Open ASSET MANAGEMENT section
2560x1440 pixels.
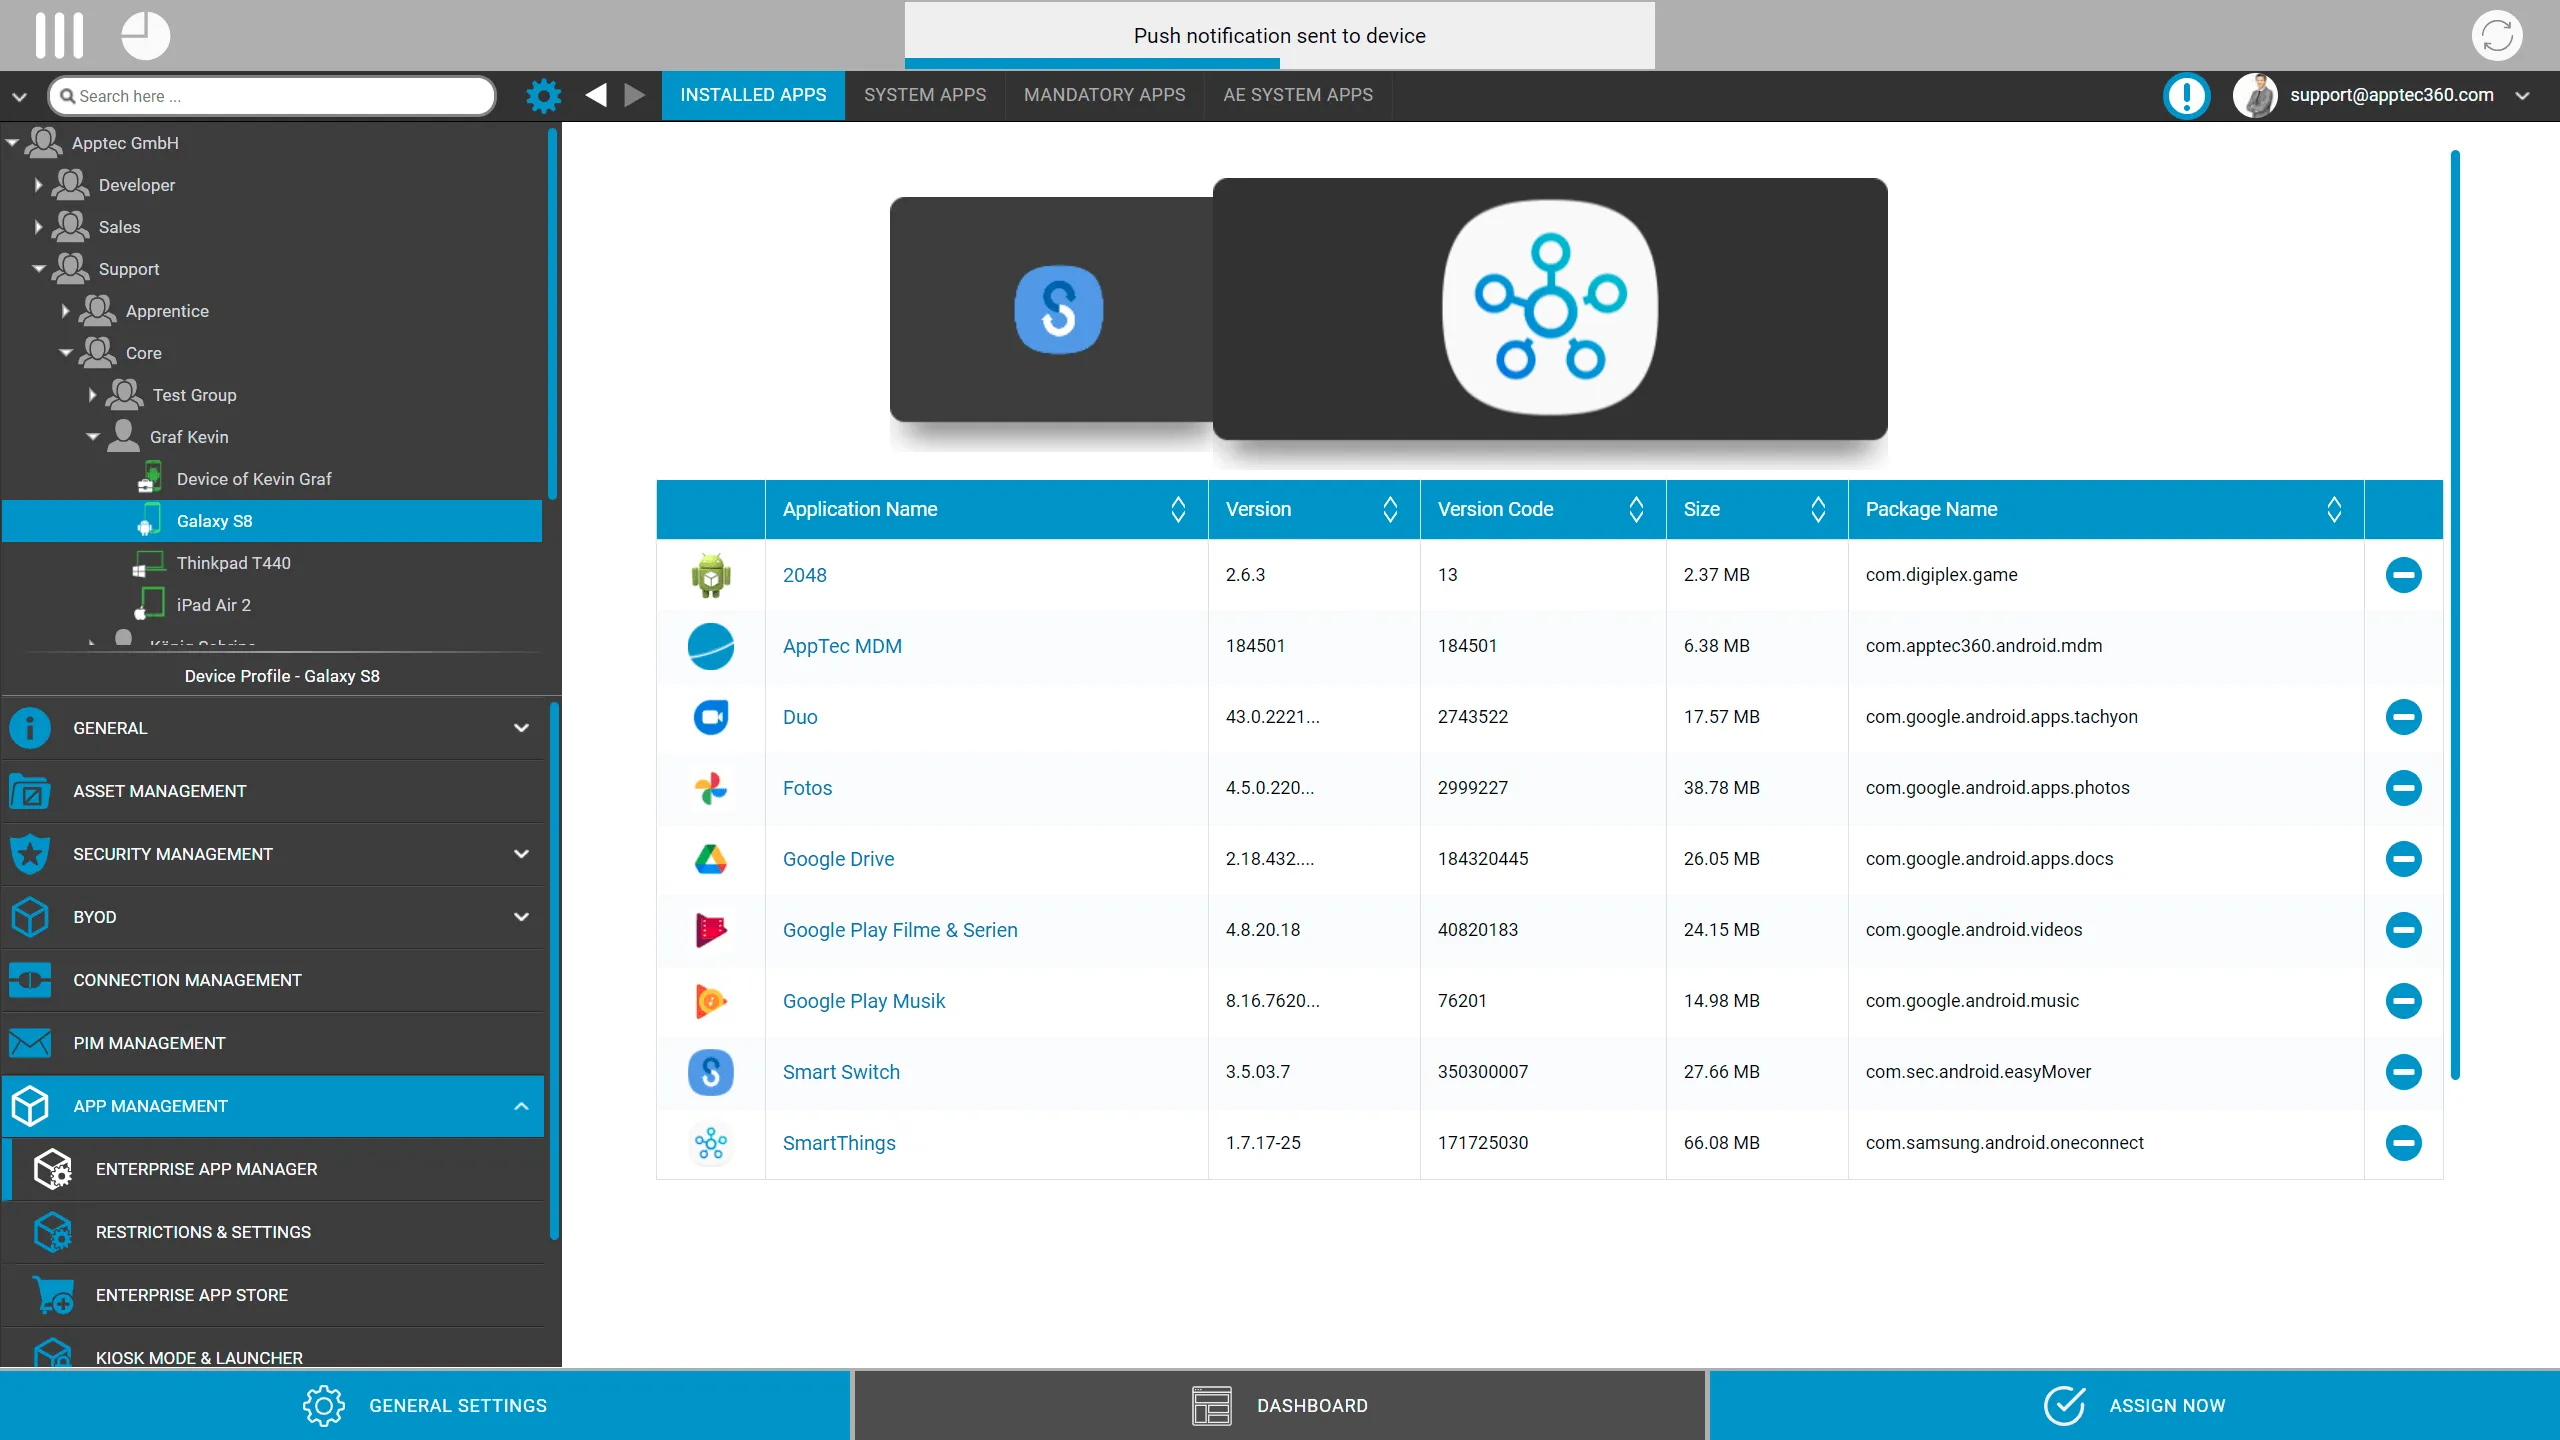[273, 791]
